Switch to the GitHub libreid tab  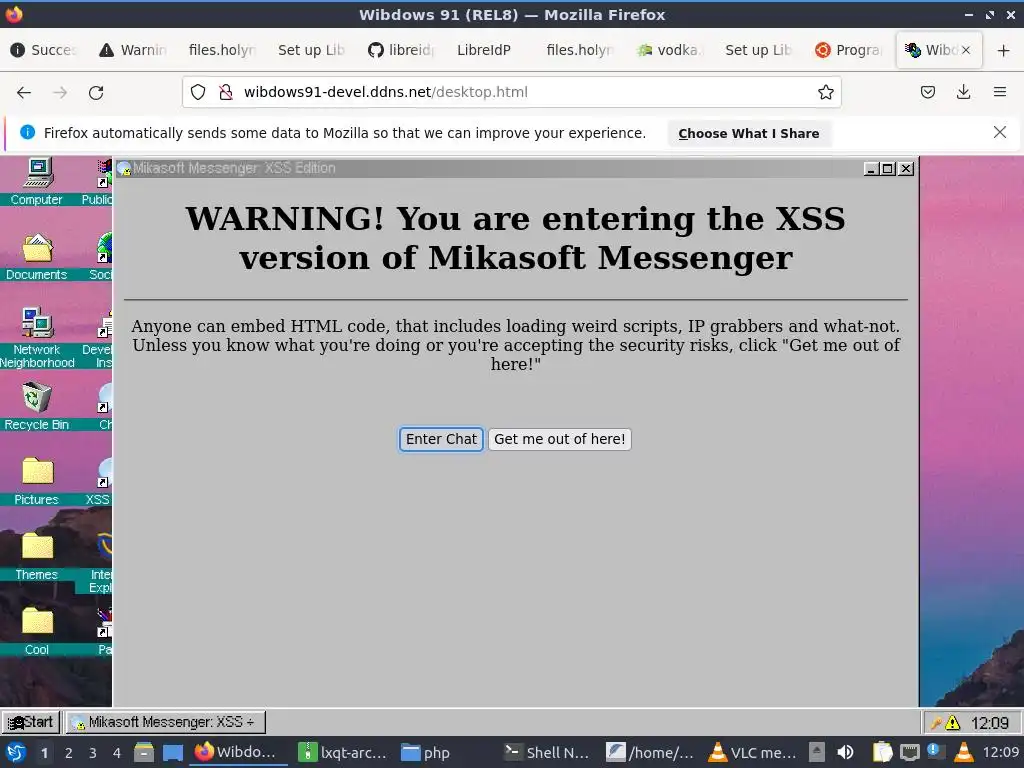(402, 50)
